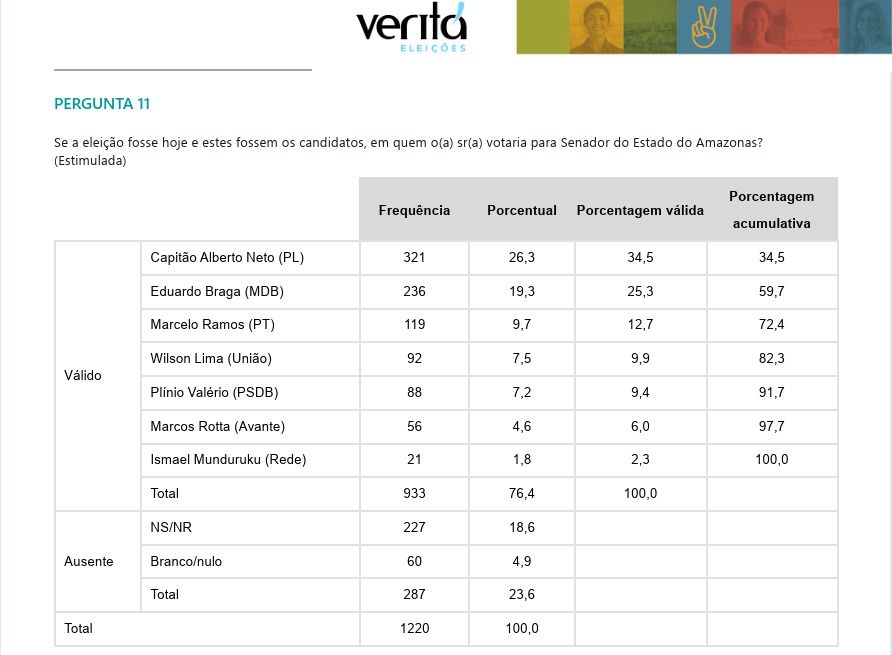The width and height of the screenshot is (892, 655).
Task: Open the smiling face photo on orange tile
Action: point(596,27)
